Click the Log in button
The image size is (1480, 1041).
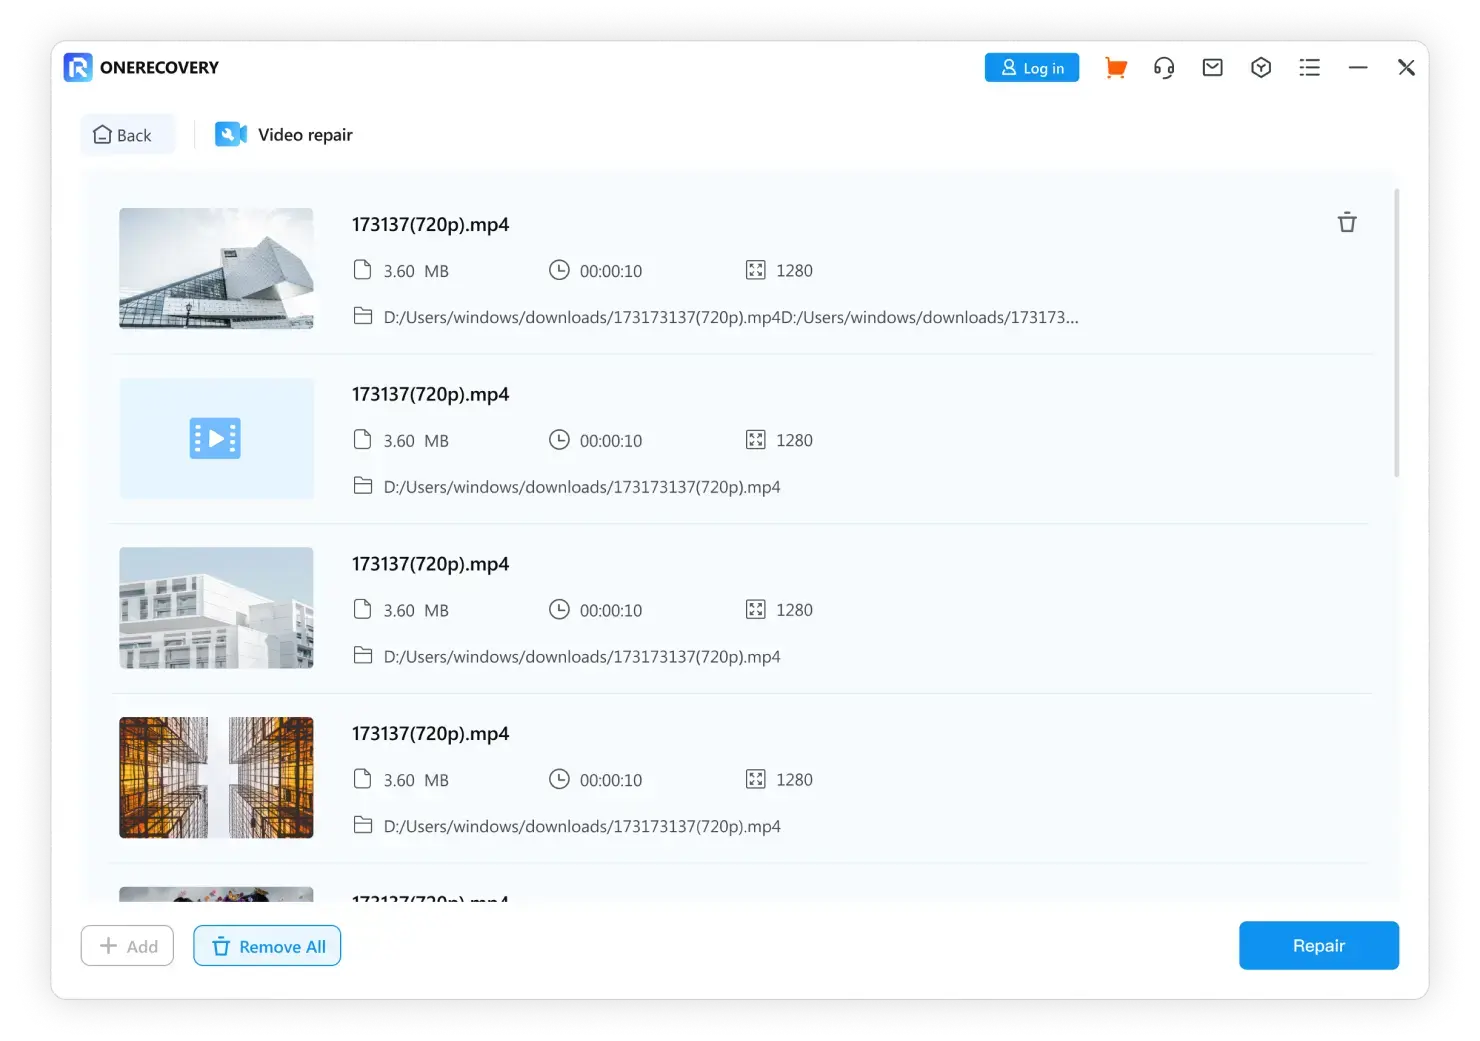(1031, 68)
